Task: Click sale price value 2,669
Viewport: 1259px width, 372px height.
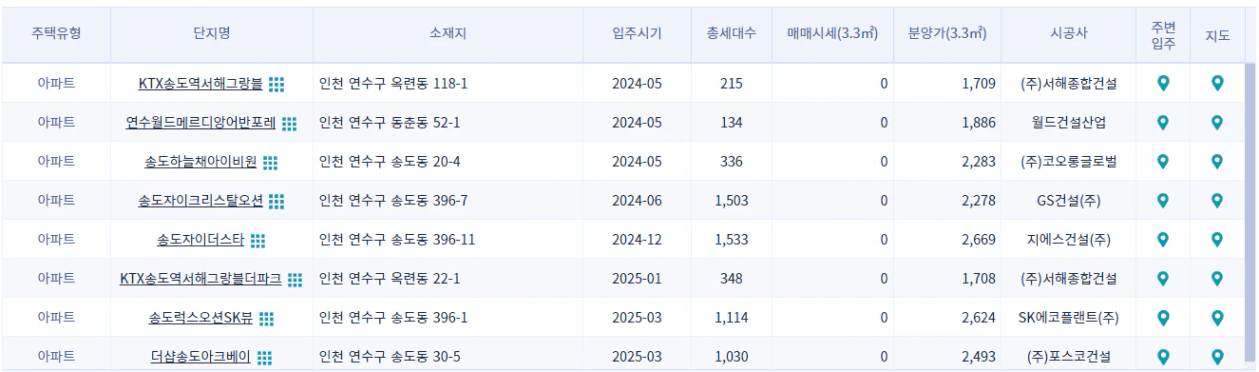Action: point(978,240)
